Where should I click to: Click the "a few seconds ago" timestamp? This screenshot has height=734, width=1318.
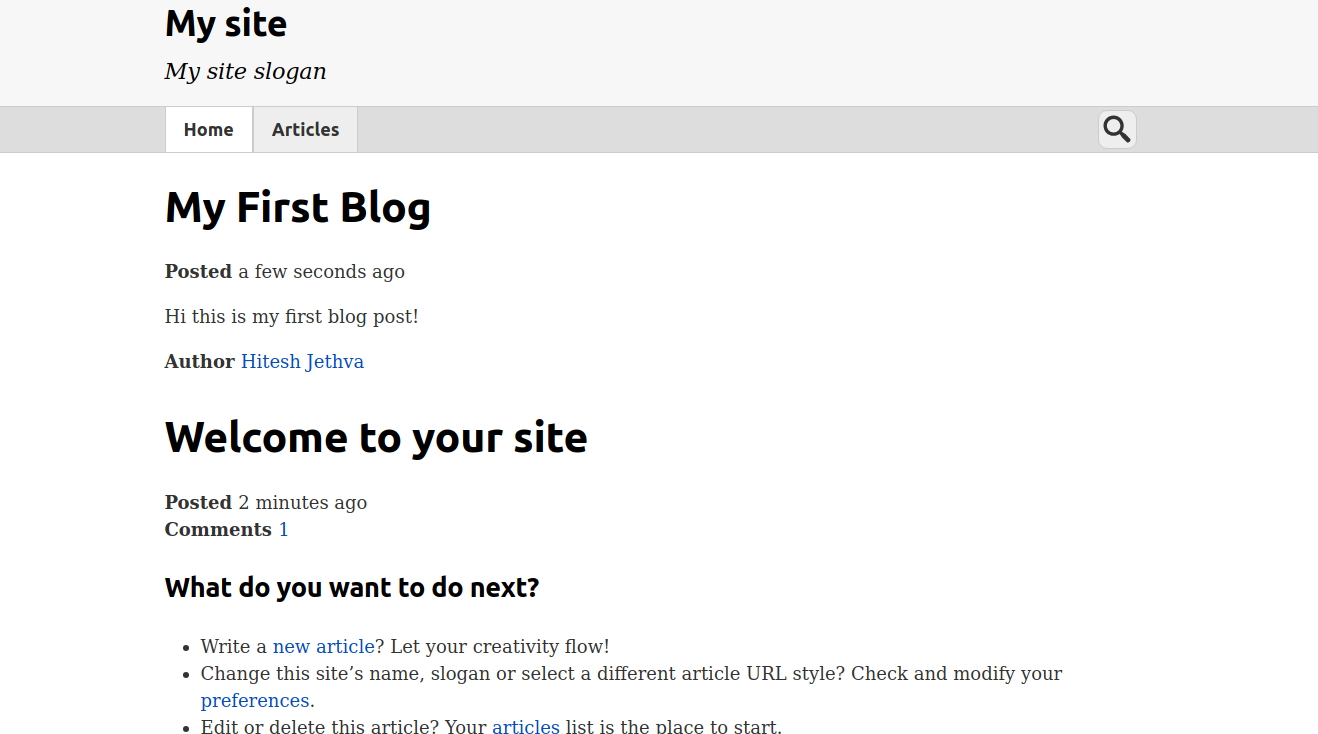[321, 272]
